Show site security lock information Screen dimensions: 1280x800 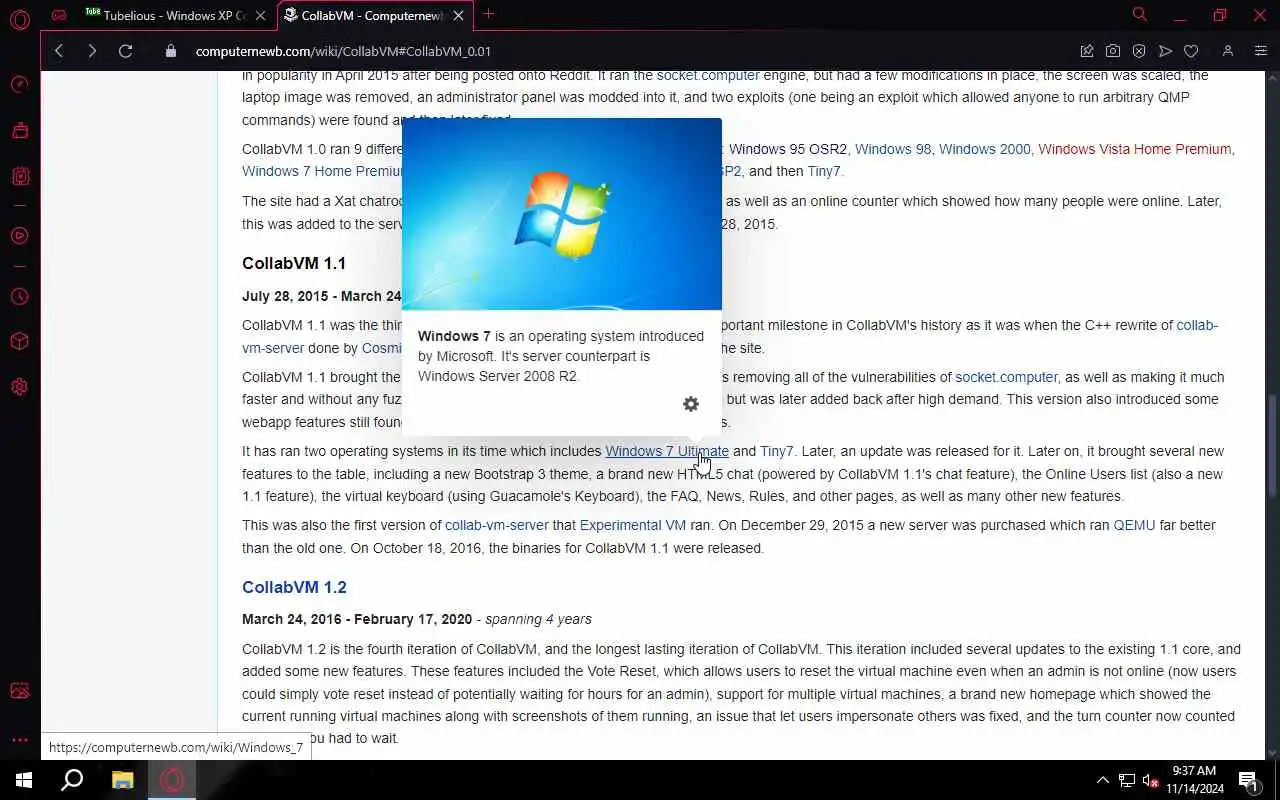[x=170, y=51]
